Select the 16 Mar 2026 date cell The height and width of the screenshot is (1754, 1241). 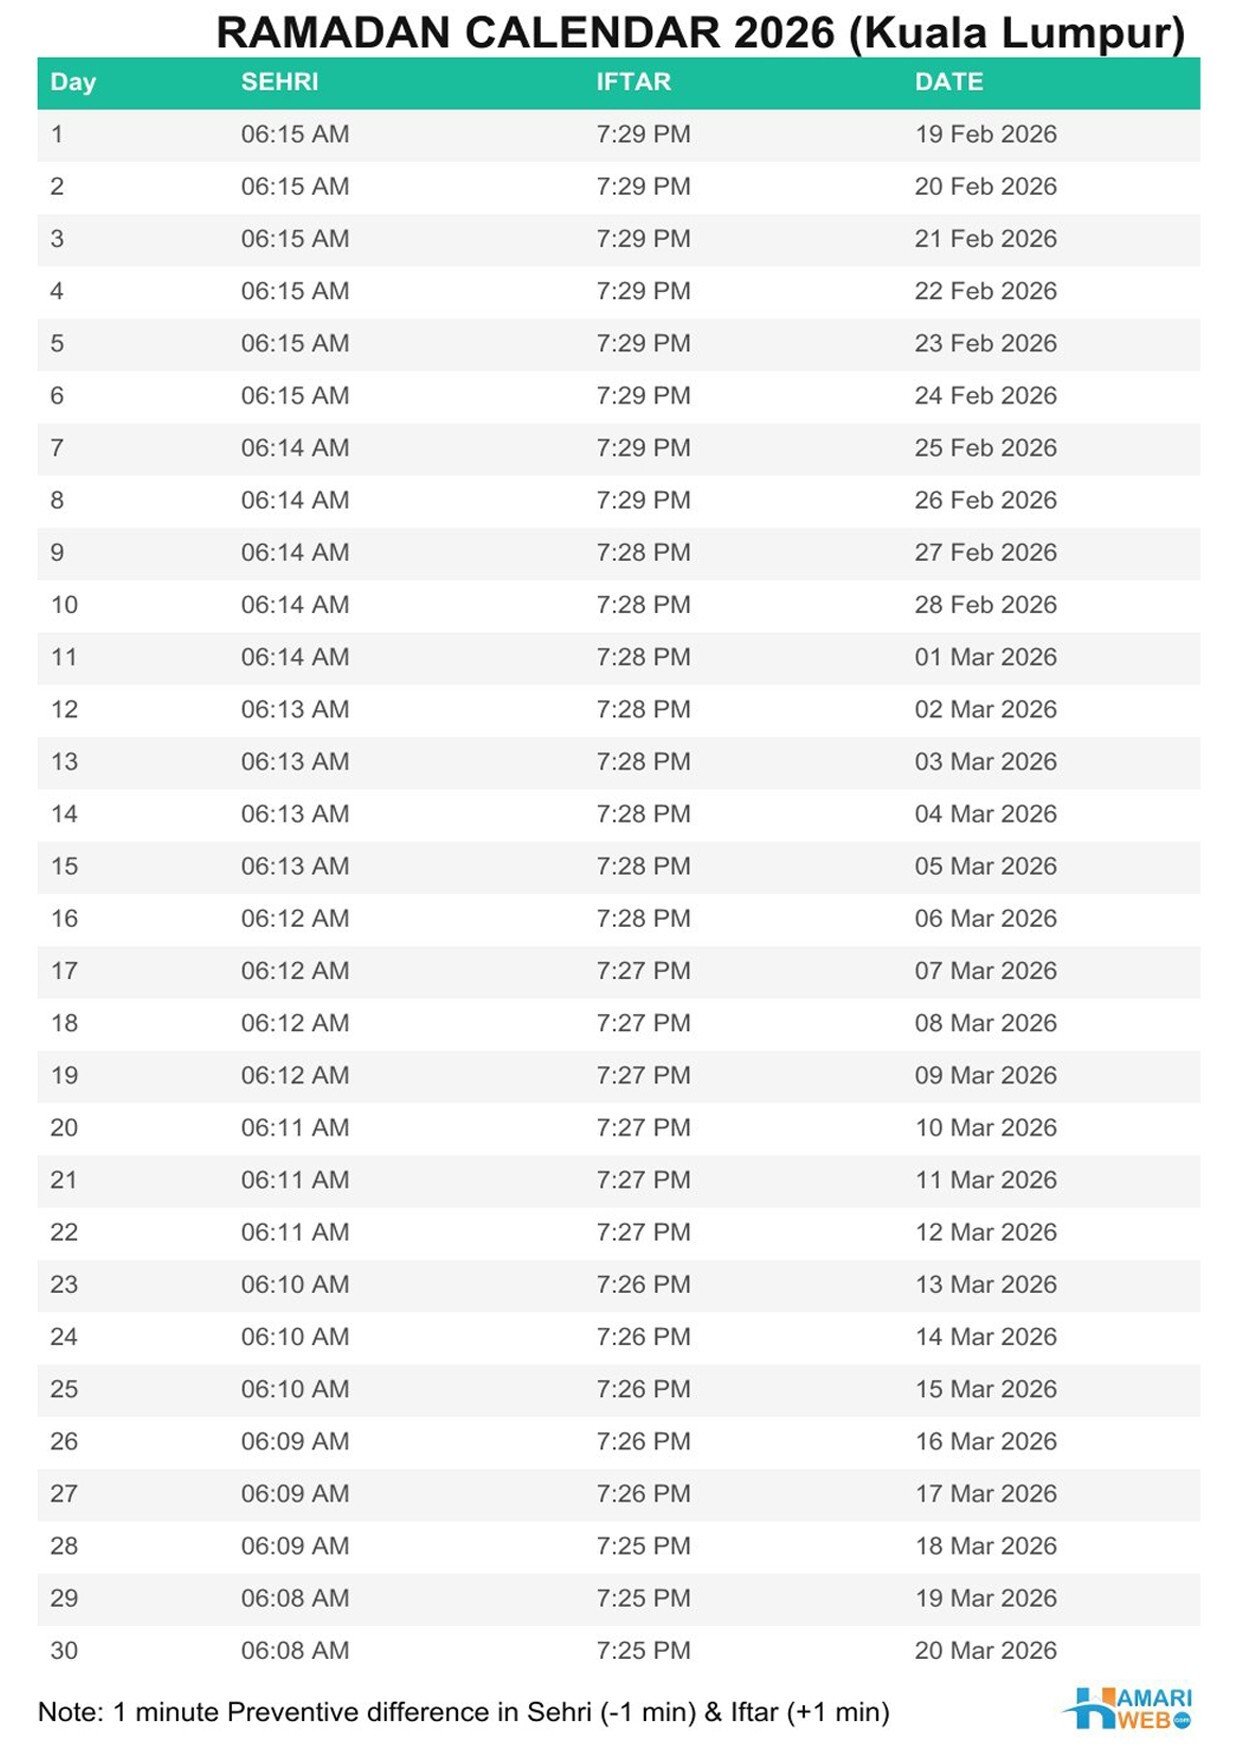(985, 1441)
